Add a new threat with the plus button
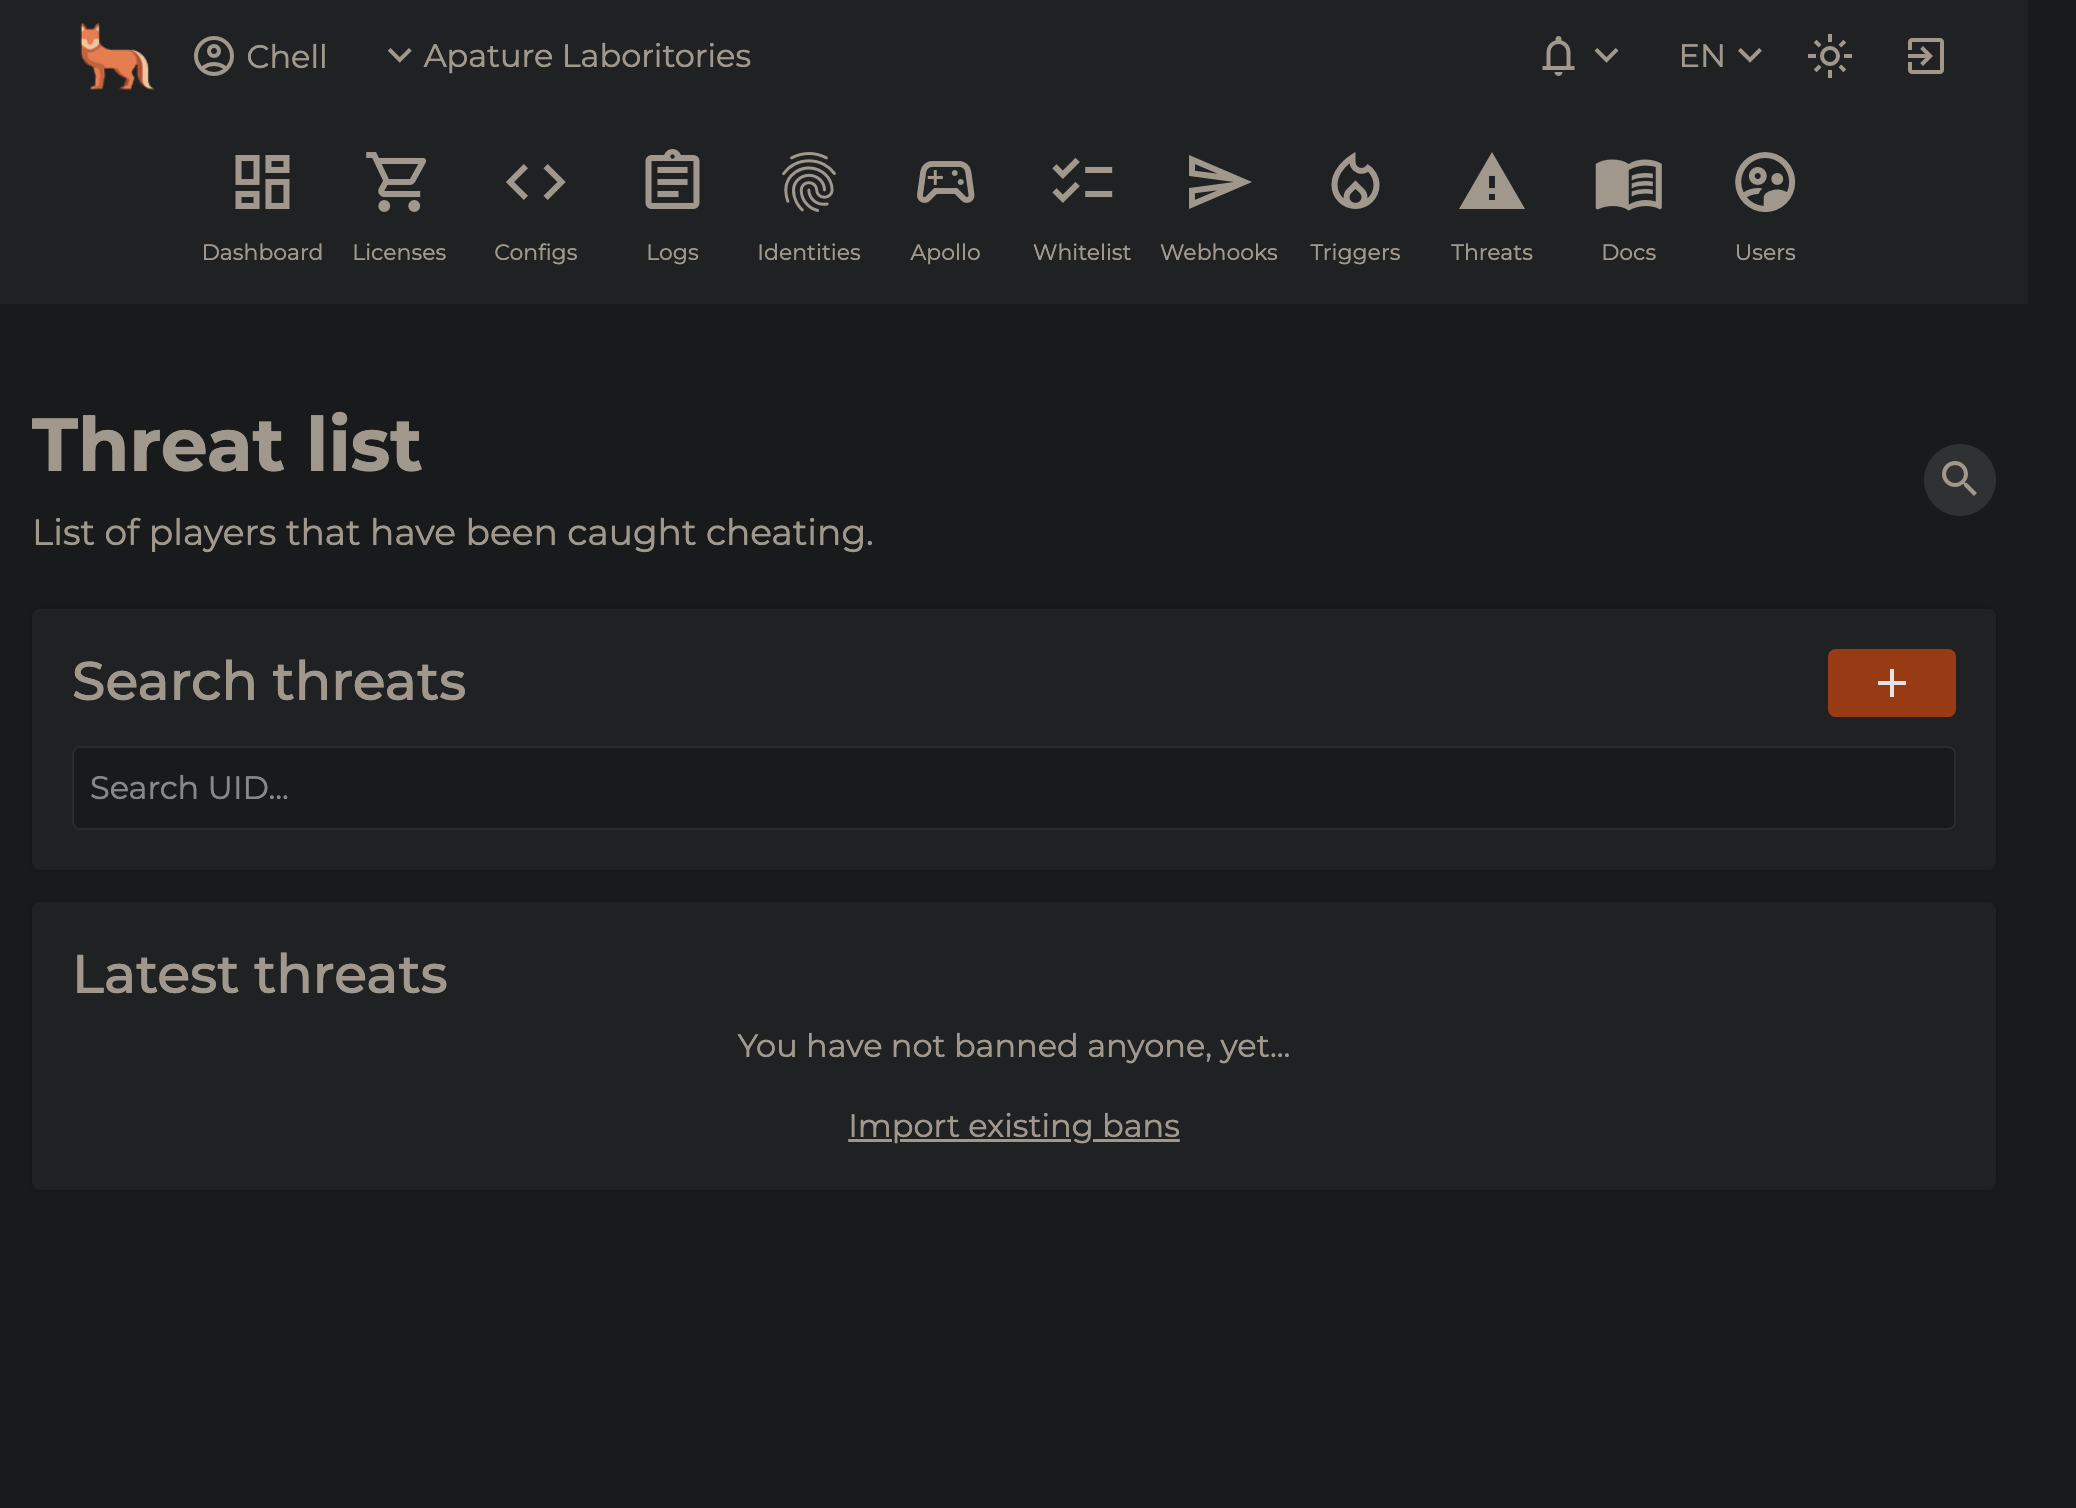The width and height of the screenshot is (2076, 1508). coord(1890,682)
